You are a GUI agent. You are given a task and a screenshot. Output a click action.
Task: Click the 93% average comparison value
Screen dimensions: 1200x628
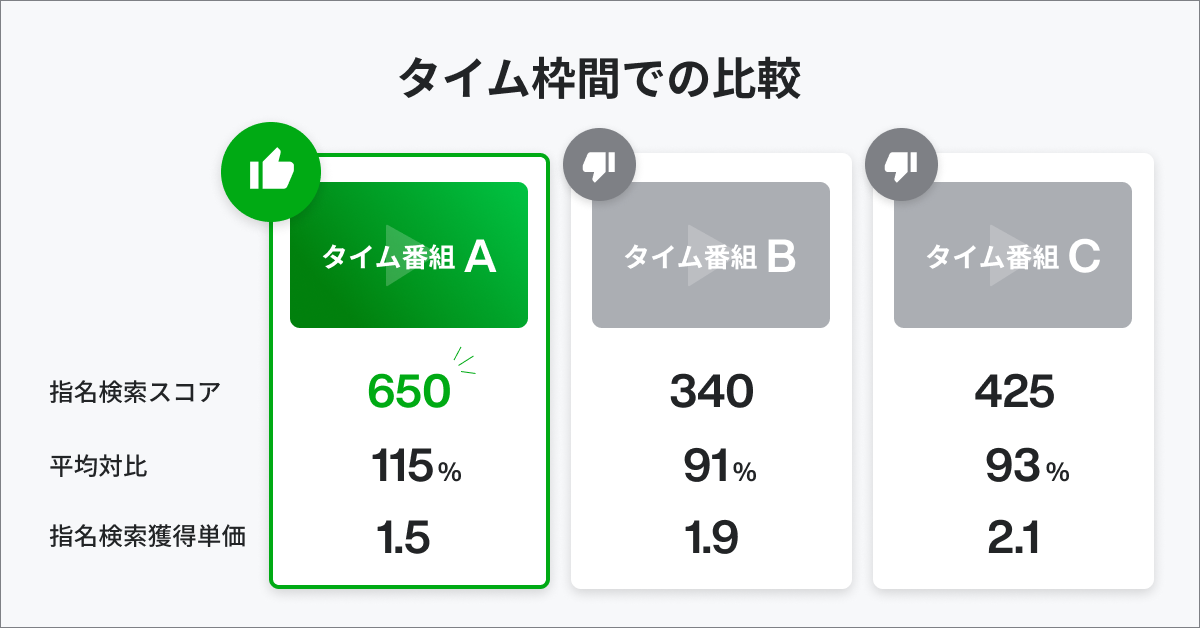pos(1026,467)
